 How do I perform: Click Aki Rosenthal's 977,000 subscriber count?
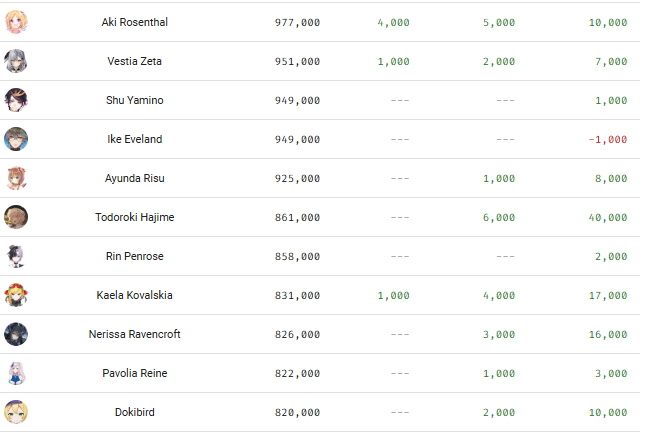coord(297,22)
